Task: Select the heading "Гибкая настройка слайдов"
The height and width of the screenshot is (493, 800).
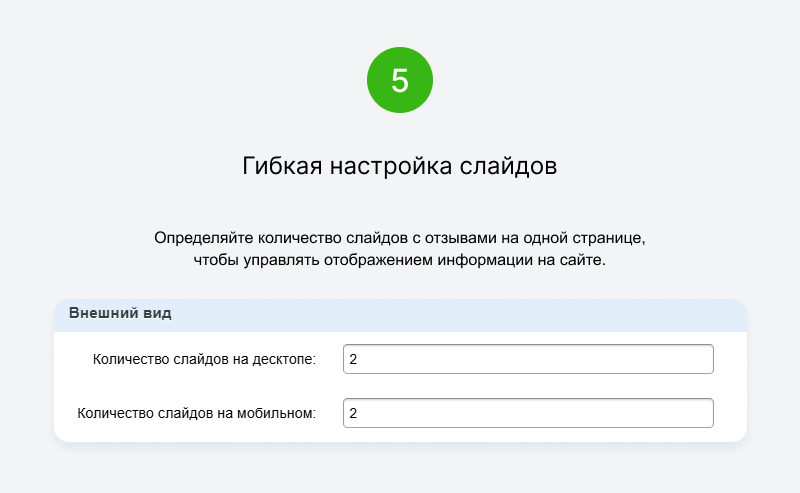Action: pos(399,166)
